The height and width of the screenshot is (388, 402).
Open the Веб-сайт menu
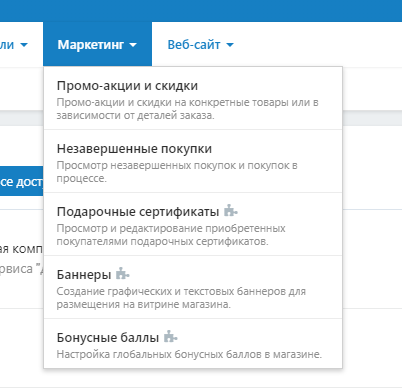(x=200, y=44)
